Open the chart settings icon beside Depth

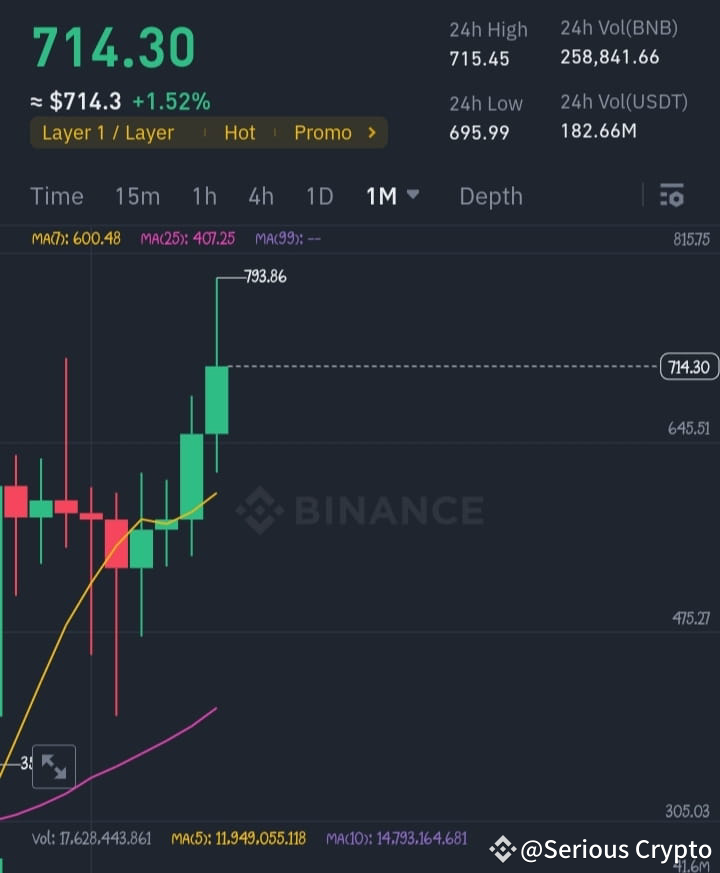tap(671, 196)
